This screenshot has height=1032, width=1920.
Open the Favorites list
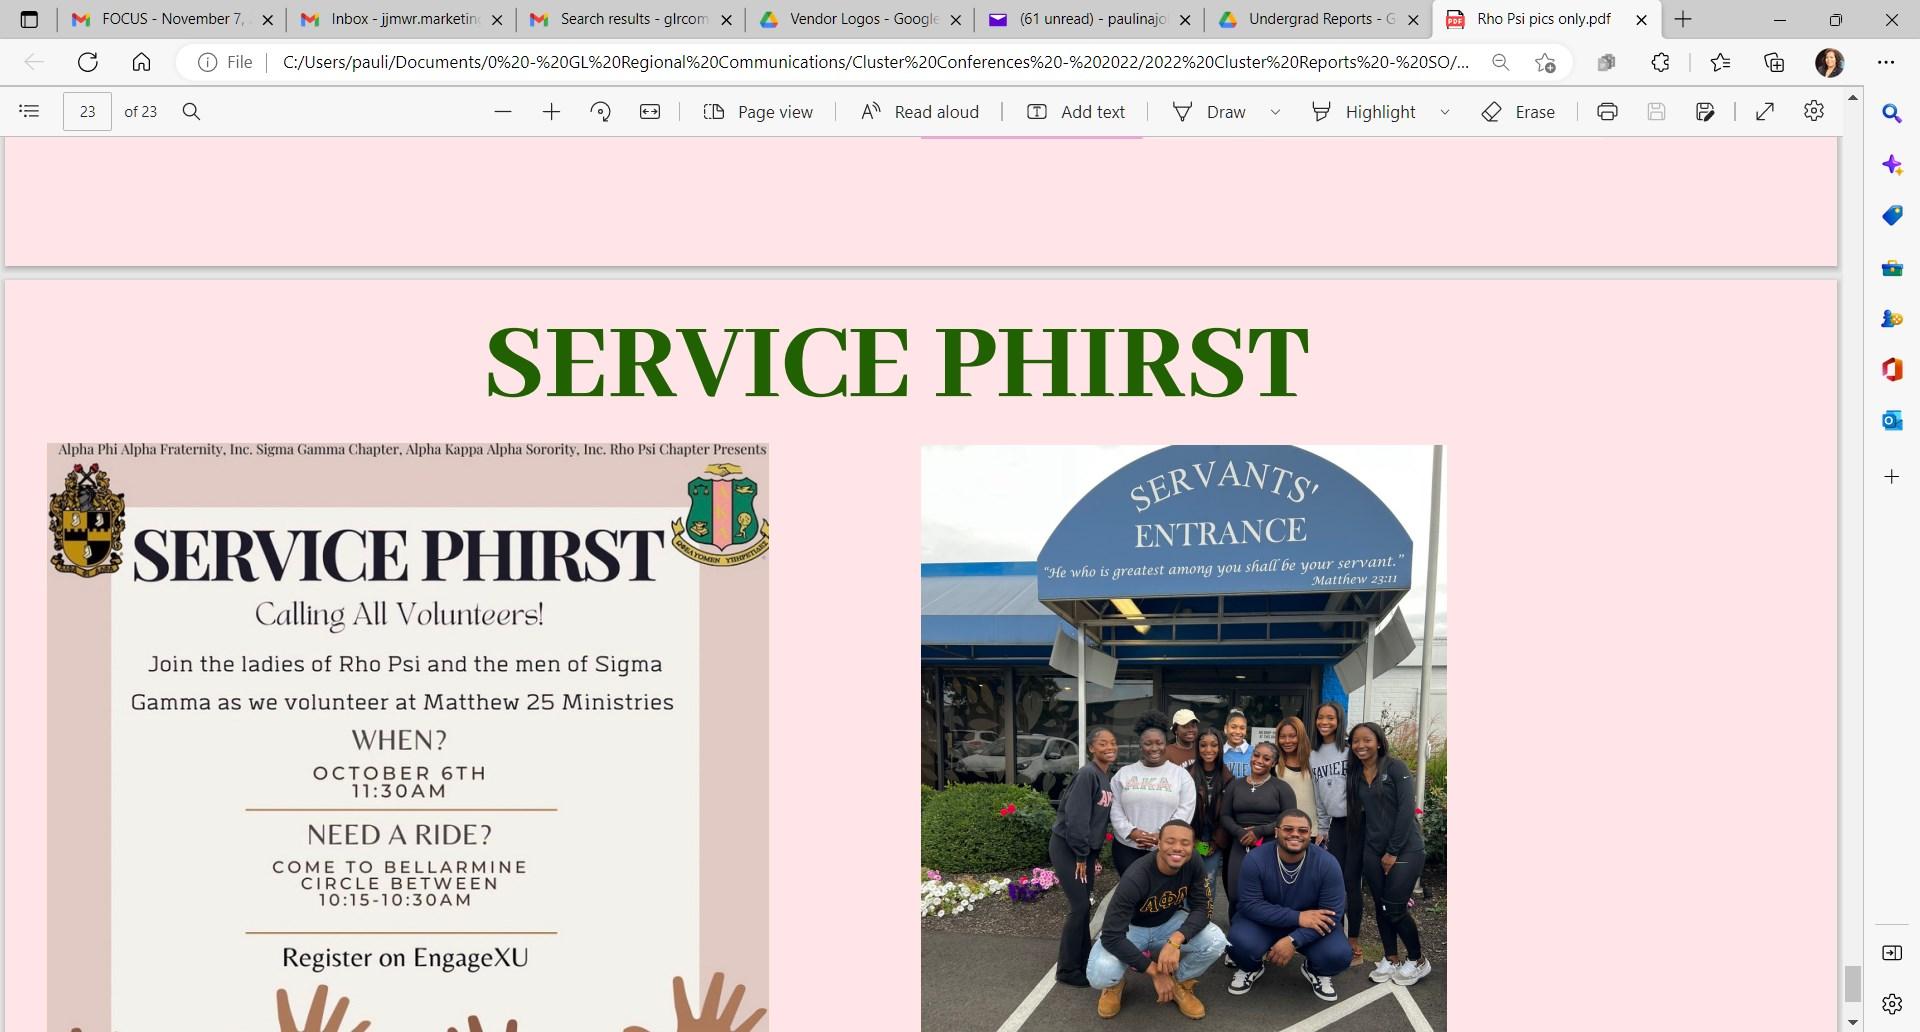[1720, 62]
